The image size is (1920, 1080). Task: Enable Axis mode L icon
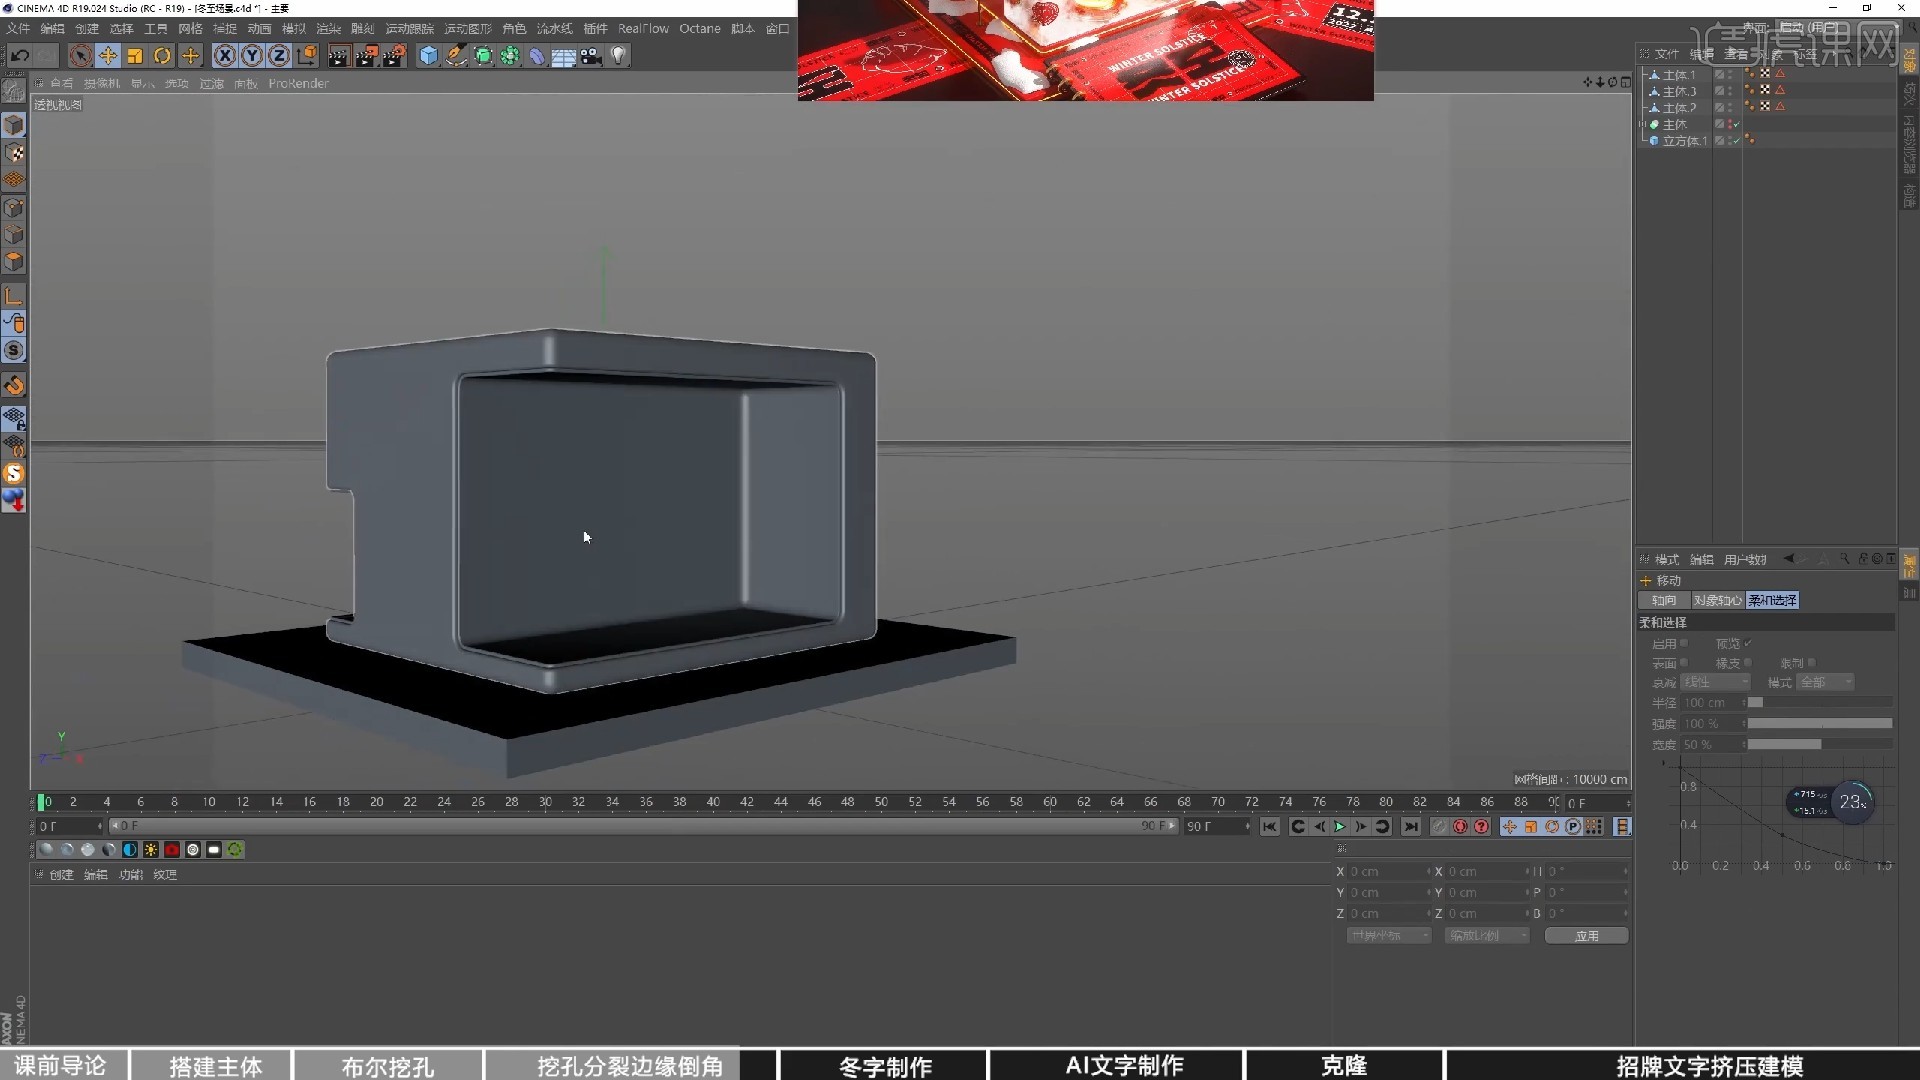[14, 296]
